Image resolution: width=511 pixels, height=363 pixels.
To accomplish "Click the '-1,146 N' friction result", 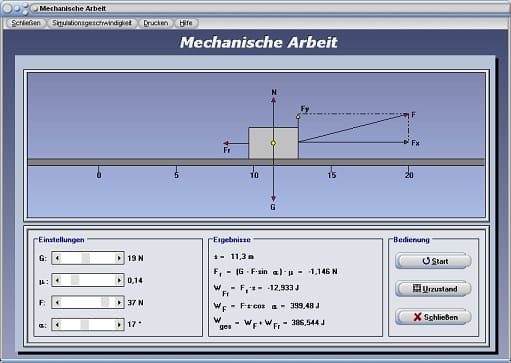I will point(323,271).
